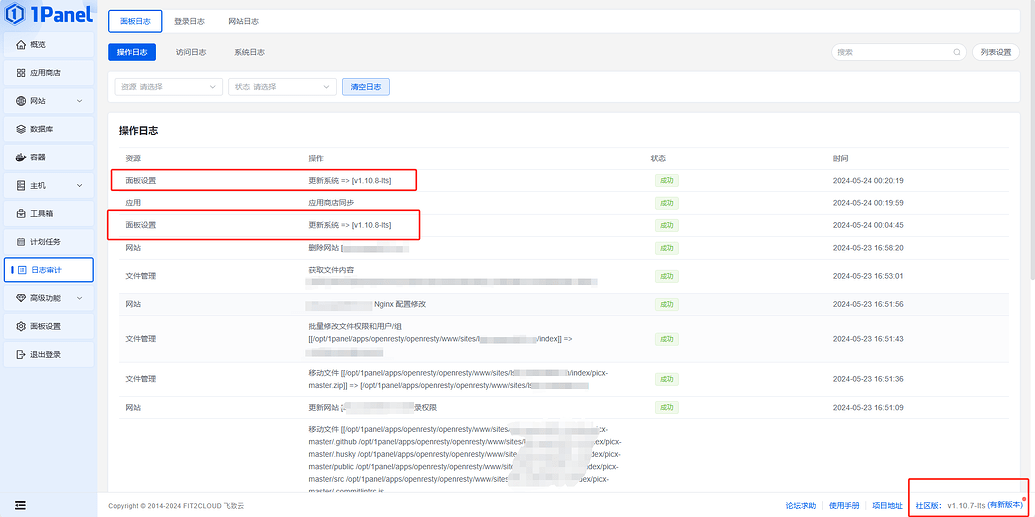Click the 清空日志 button
The height and width of the screenshot is (517, 1035).
click(366, 86)
